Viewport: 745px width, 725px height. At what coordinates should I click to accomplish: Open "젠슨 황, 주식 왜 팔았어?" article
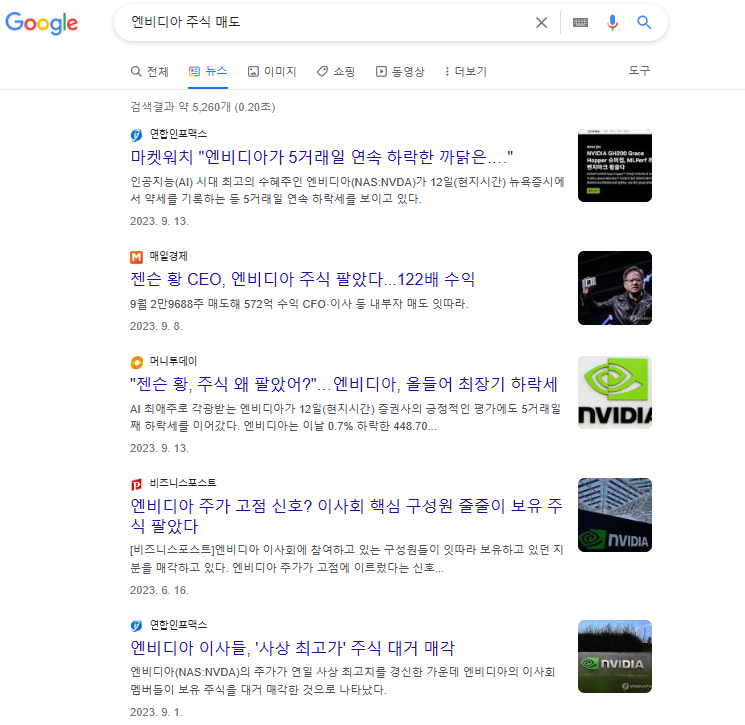[344, 384]
